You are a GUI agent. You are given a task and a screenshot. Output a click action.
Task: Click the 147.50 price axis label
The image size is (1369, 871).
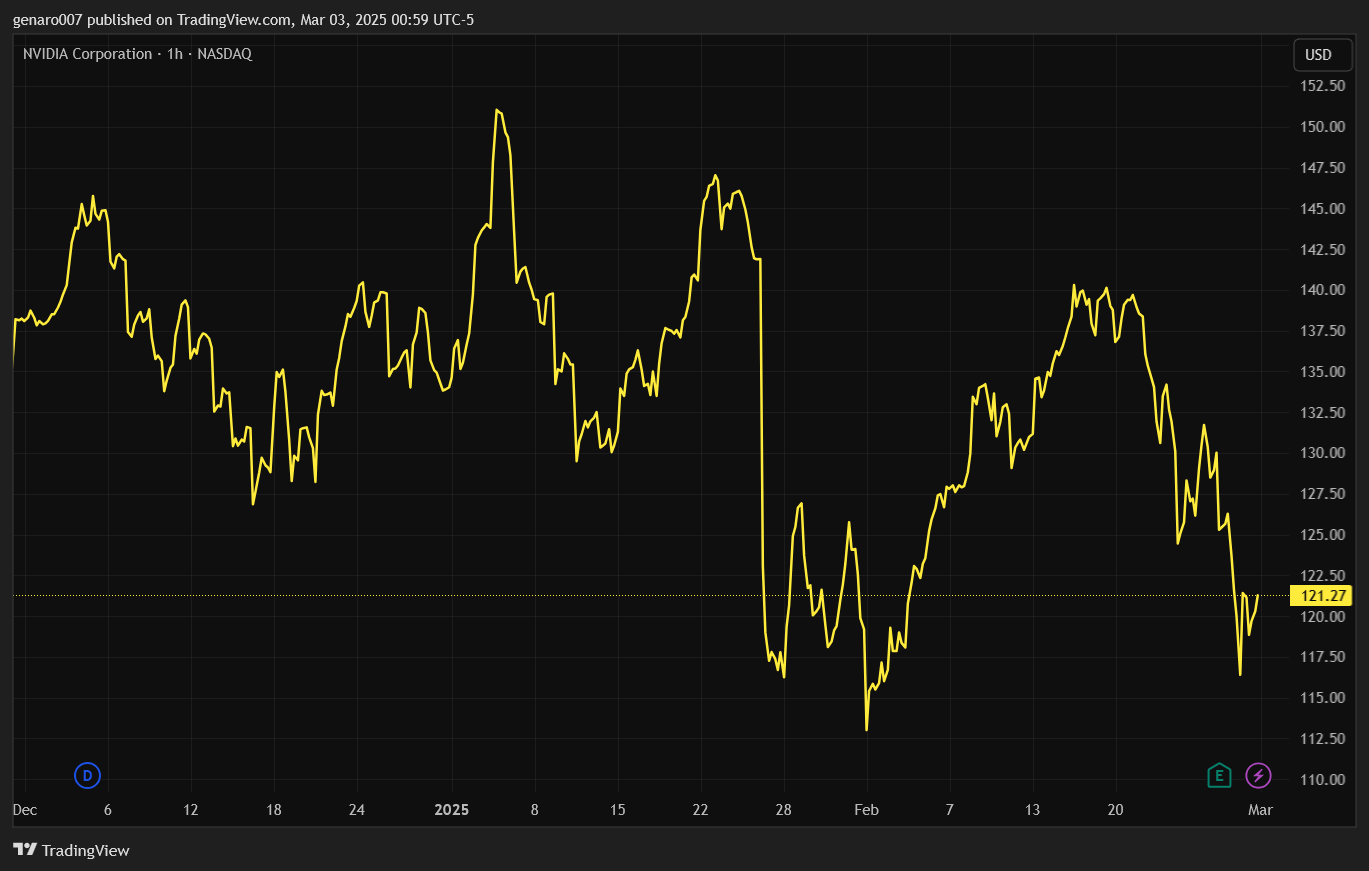point(1322,168)
